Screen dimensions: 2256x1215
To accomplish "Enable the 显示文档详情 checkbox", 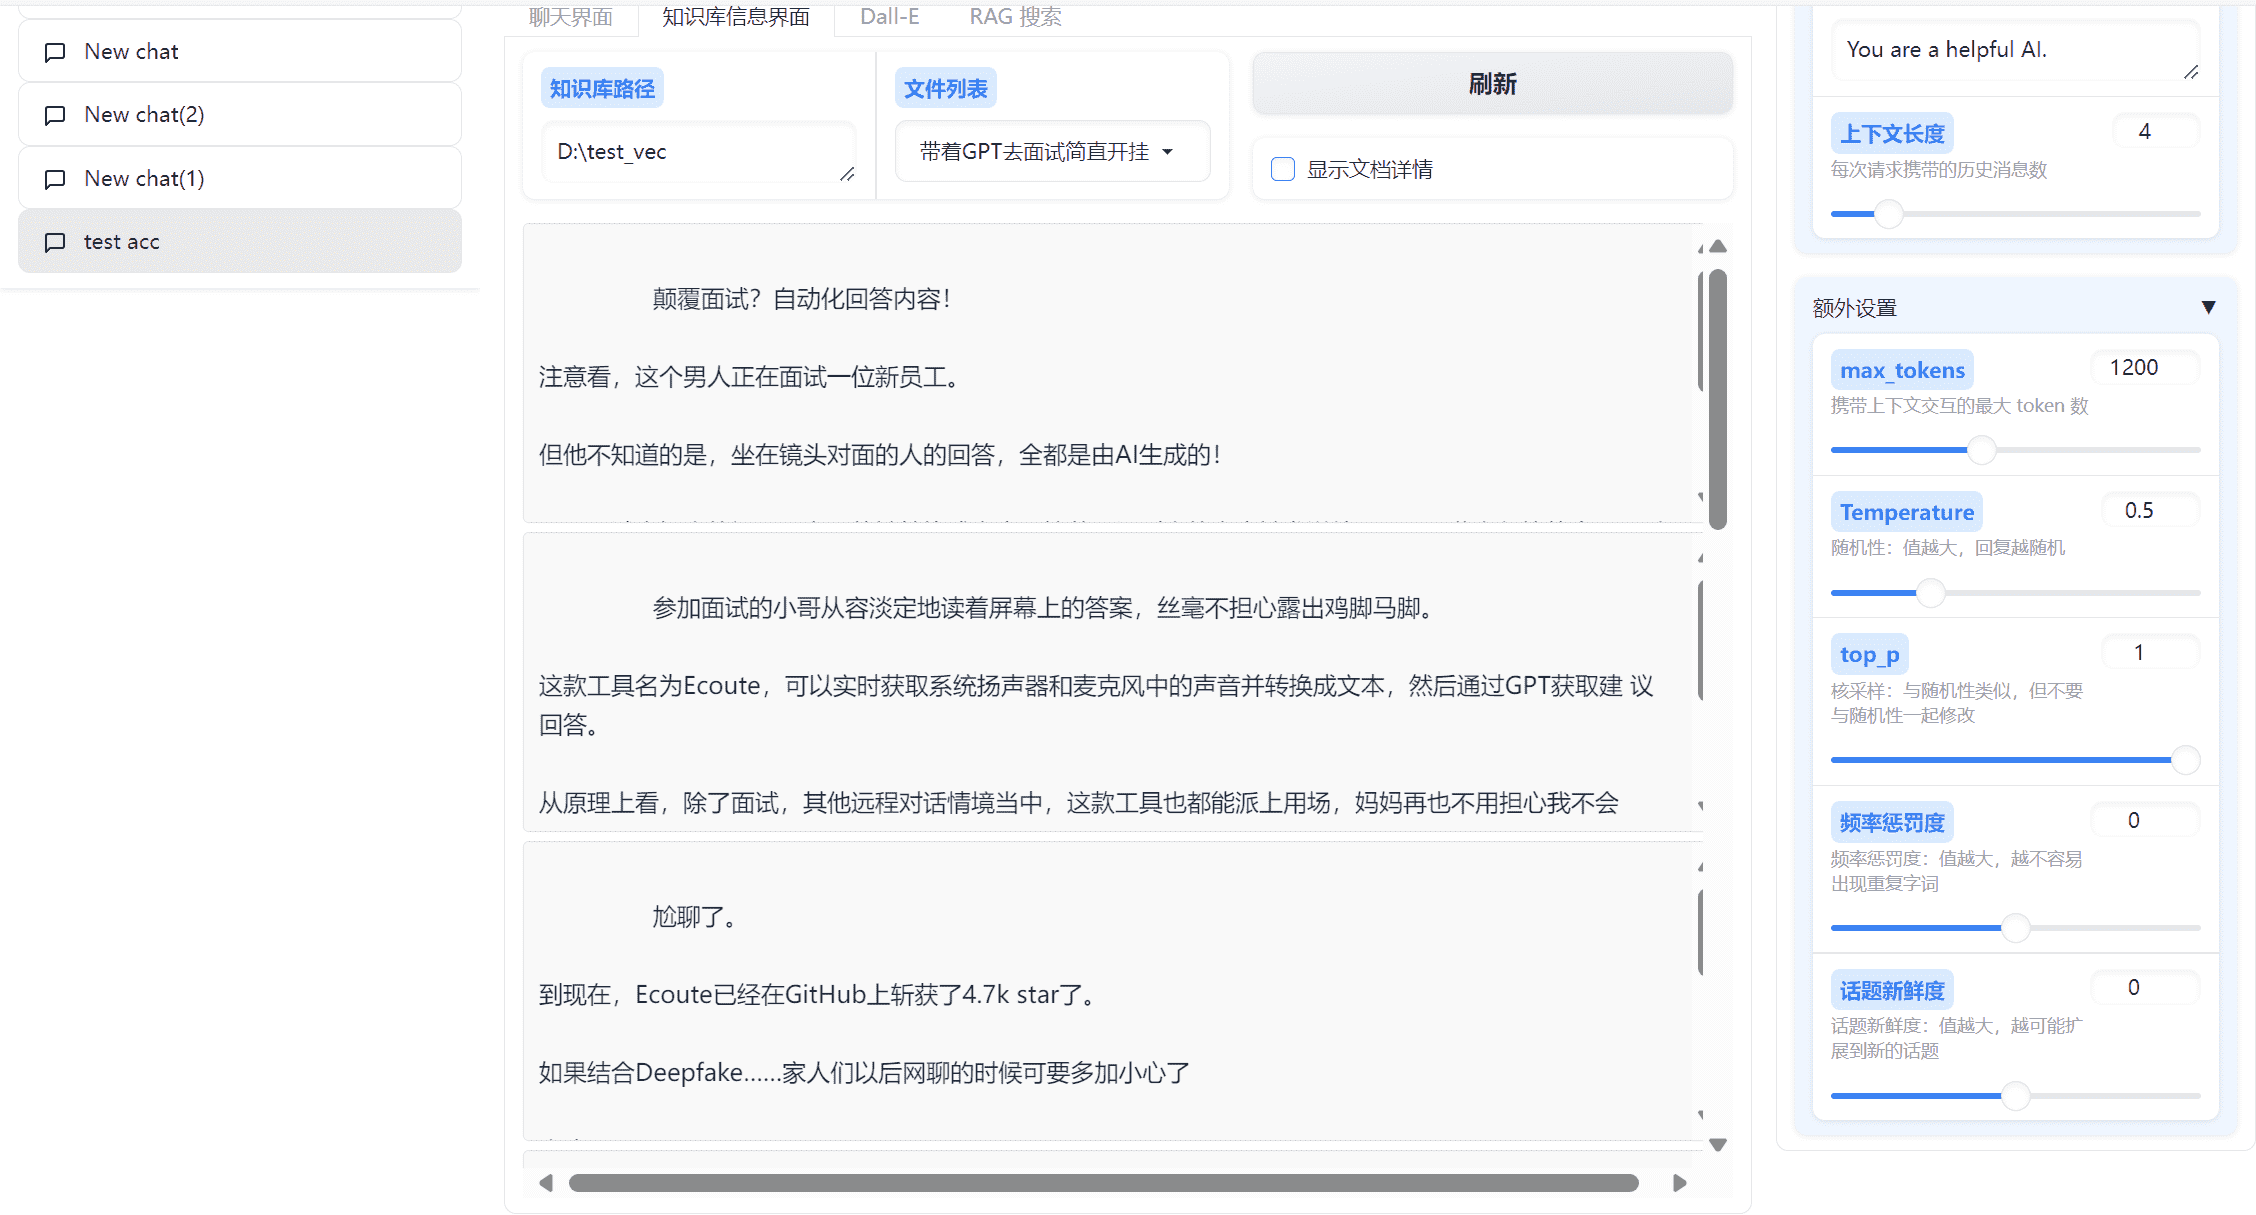I will click(x=1283, y=168).
